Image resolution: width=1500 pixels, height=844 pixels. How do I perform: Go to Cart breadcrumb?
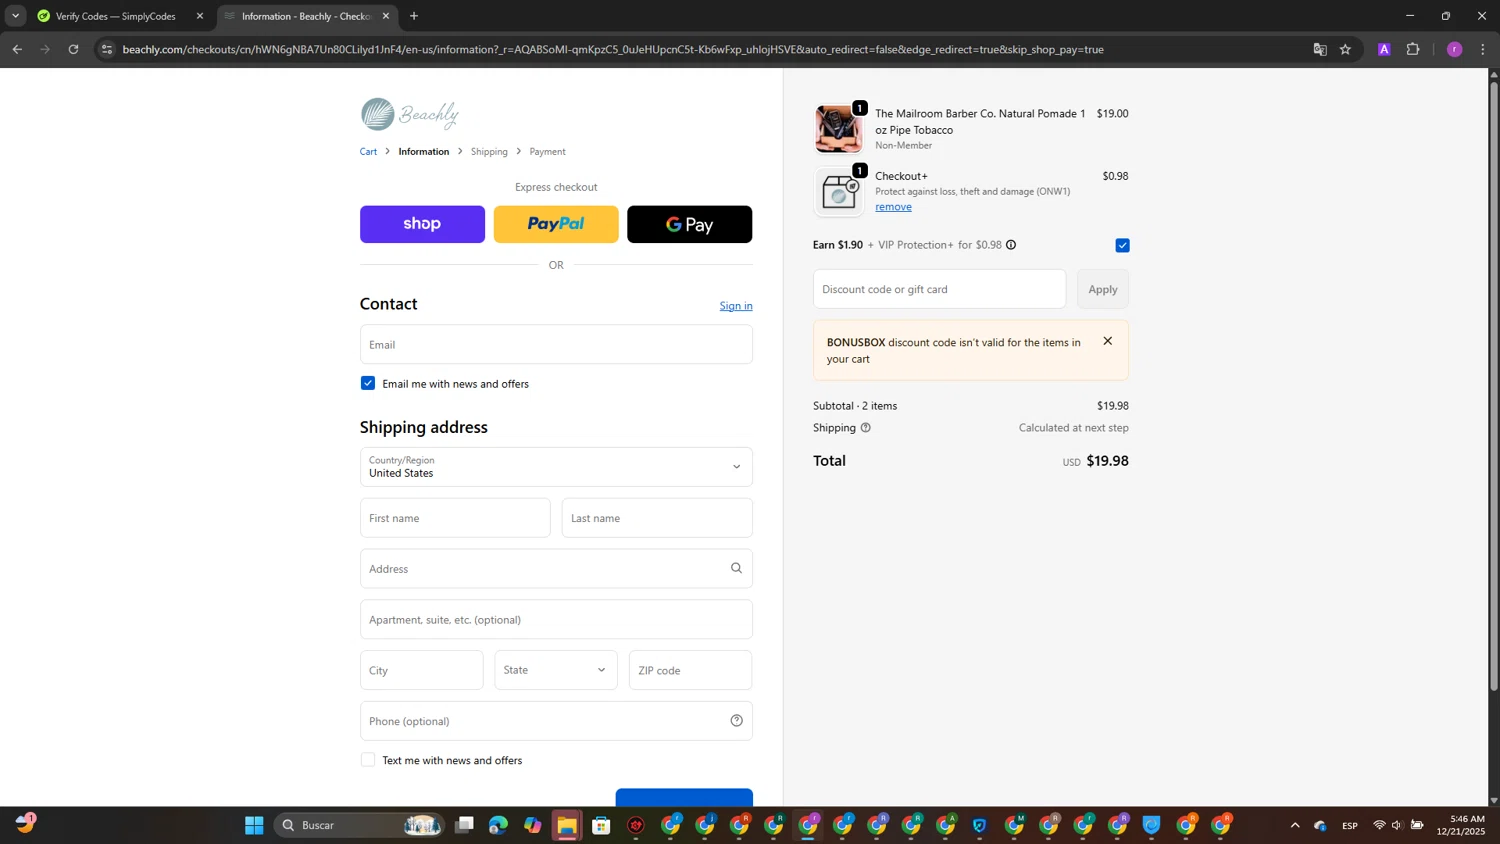tap(368, 152)
